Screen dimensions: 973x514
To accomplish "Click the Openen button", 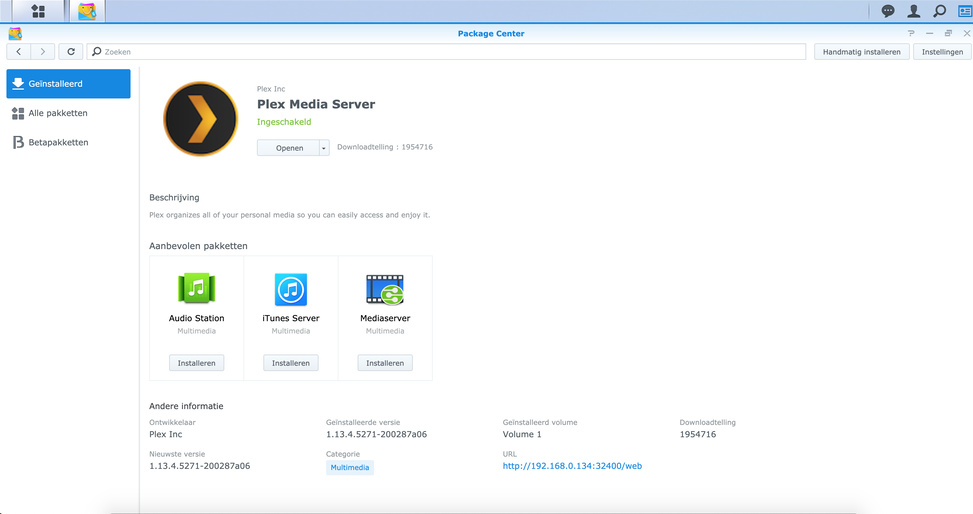I will (x=289, y=148).
